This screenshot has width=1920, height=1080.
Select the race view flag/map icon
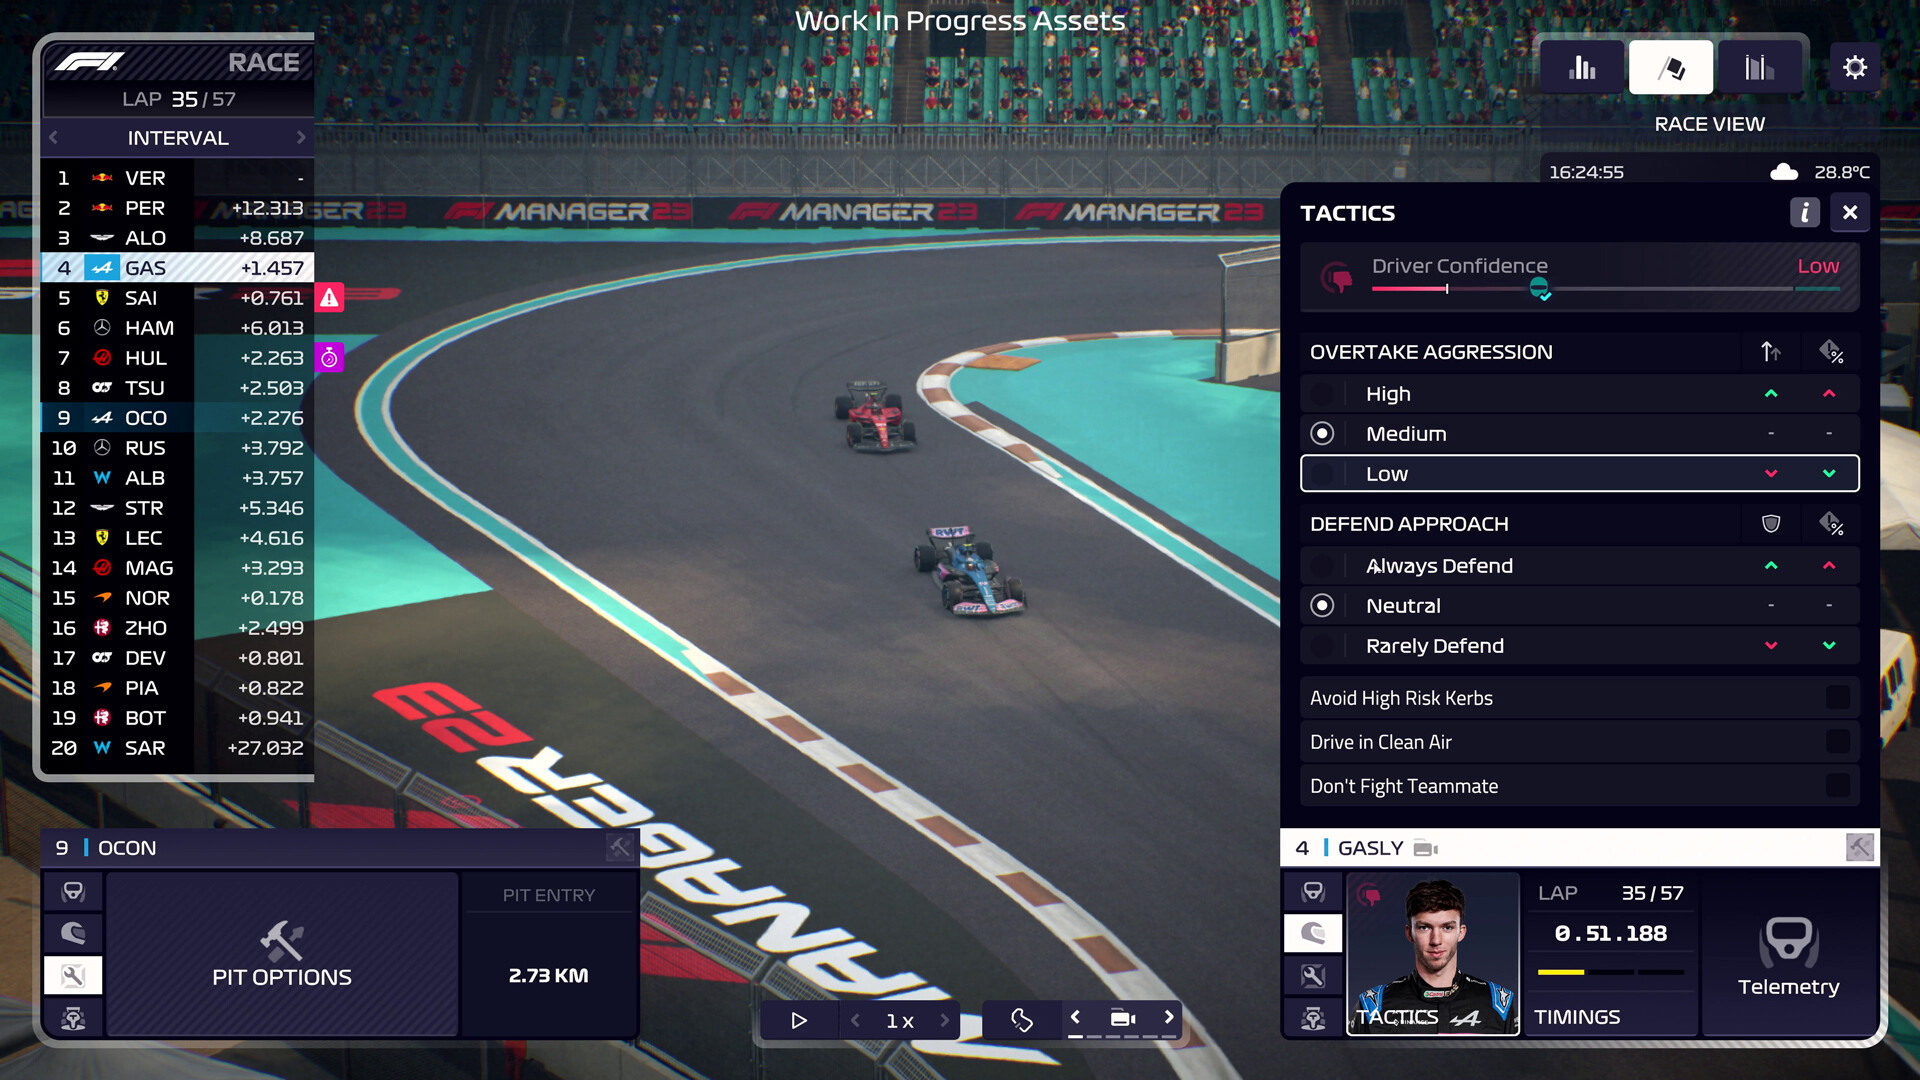[1671, 67]
